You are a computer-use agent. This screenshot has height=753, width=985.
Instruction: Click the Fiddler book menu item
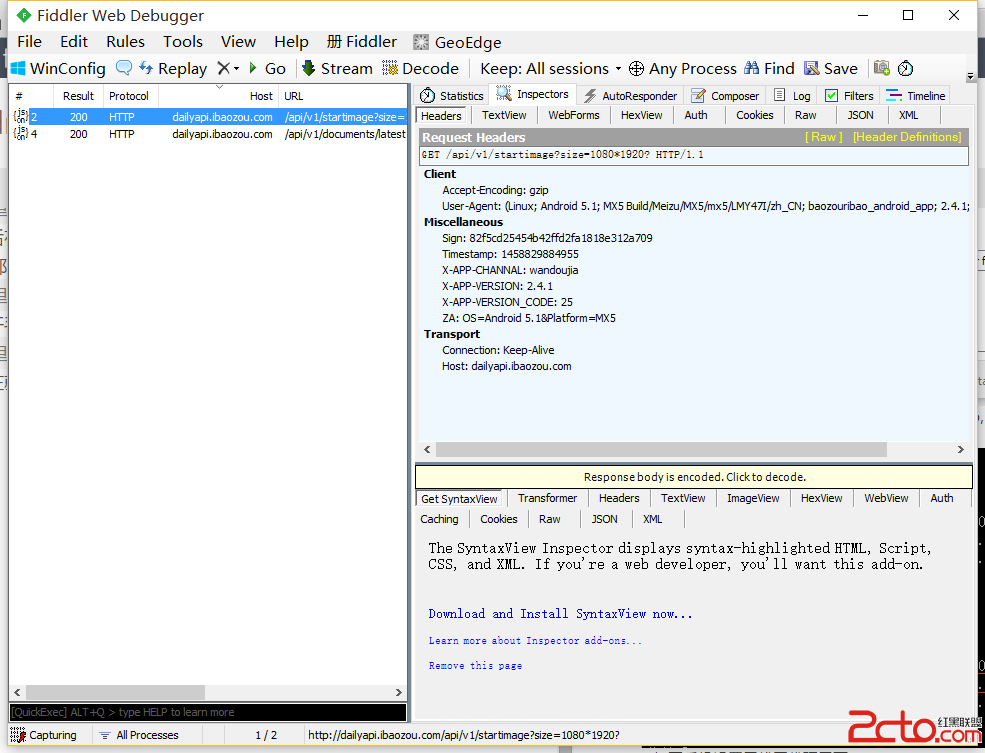[362, 42]
